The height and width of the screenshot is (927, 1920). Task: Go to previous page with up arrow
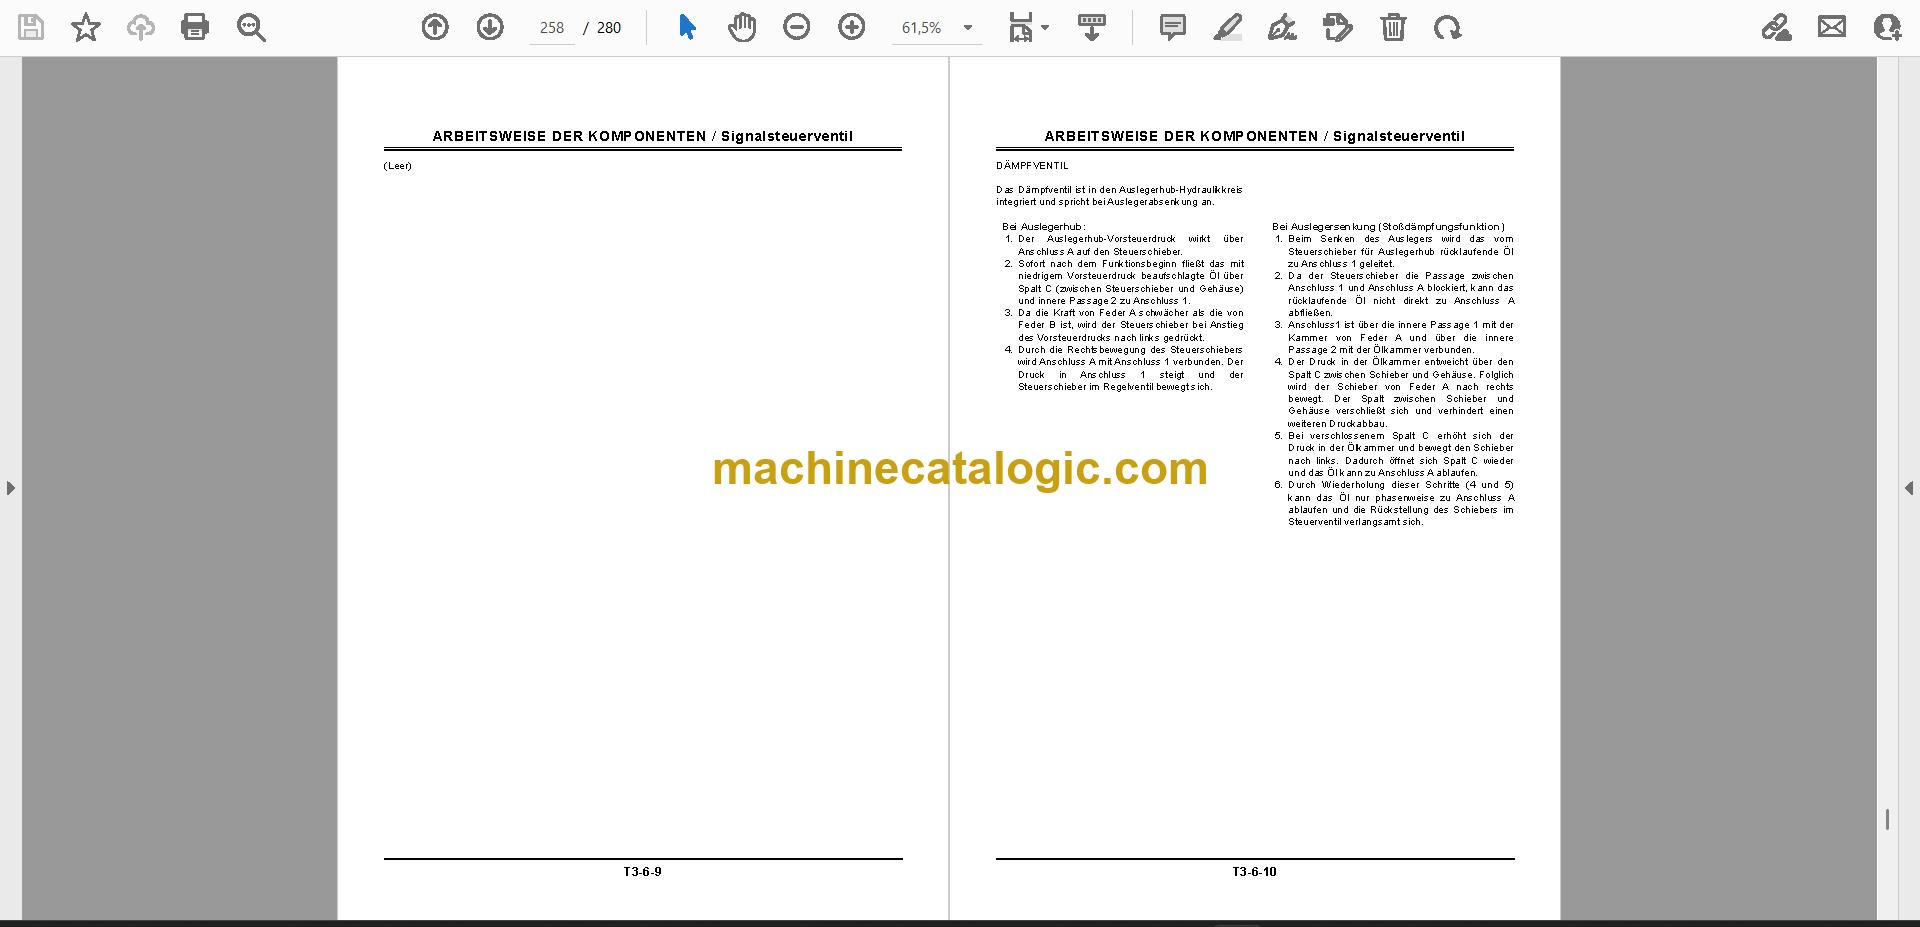[x=435, y=27]
